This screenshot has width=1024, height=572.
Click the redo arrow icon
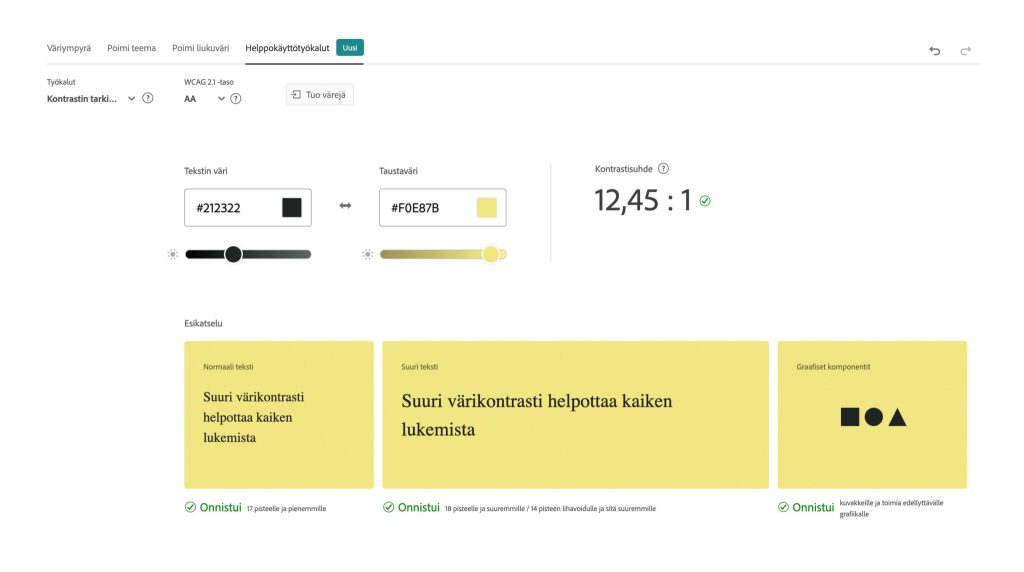tap(965, 50)
